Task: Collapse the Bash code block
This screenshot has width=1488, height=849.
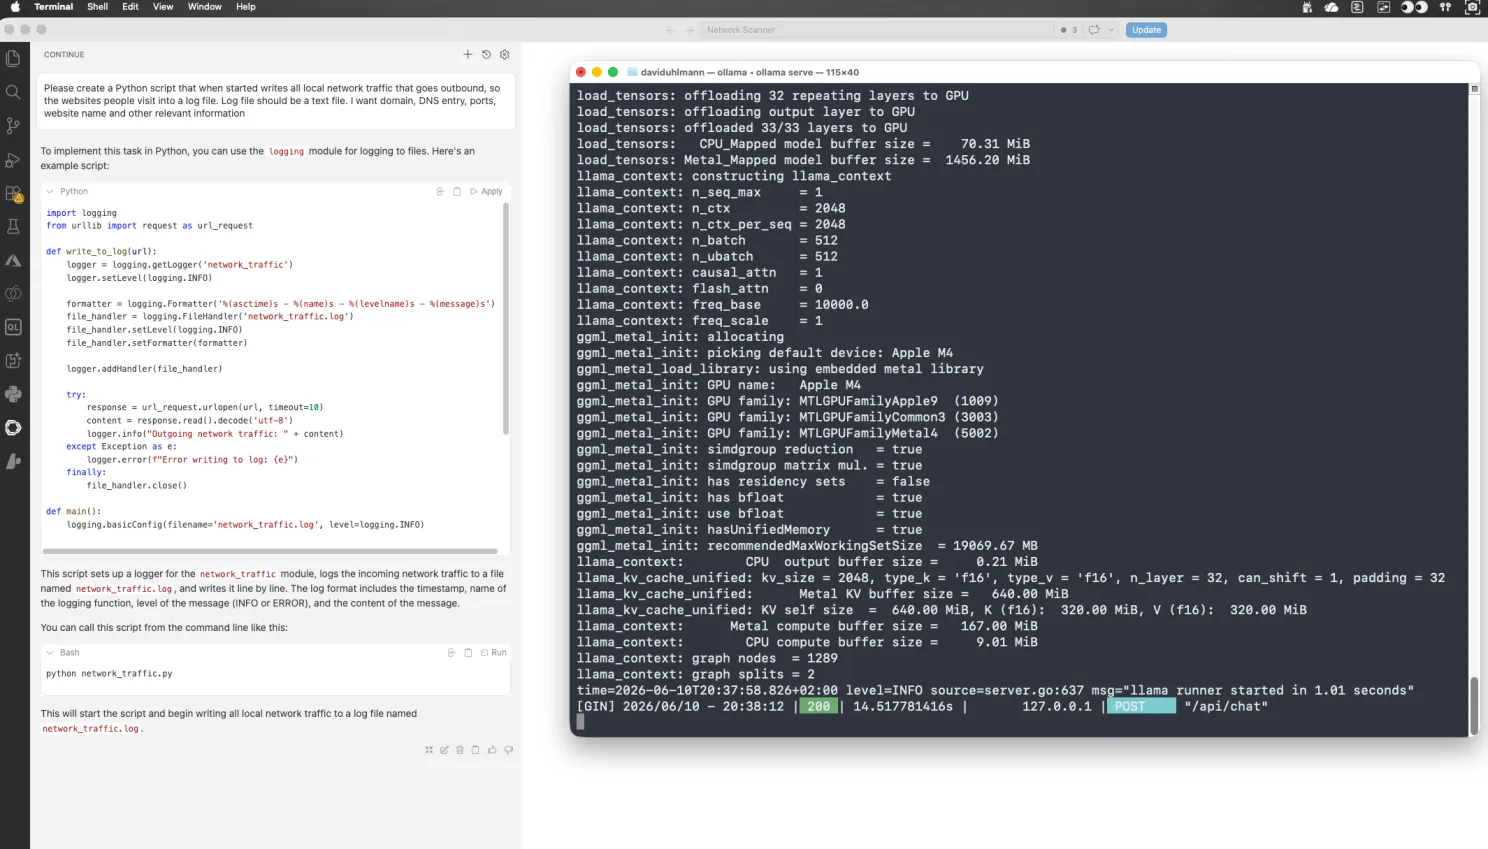Action: [x=50, y=652]
